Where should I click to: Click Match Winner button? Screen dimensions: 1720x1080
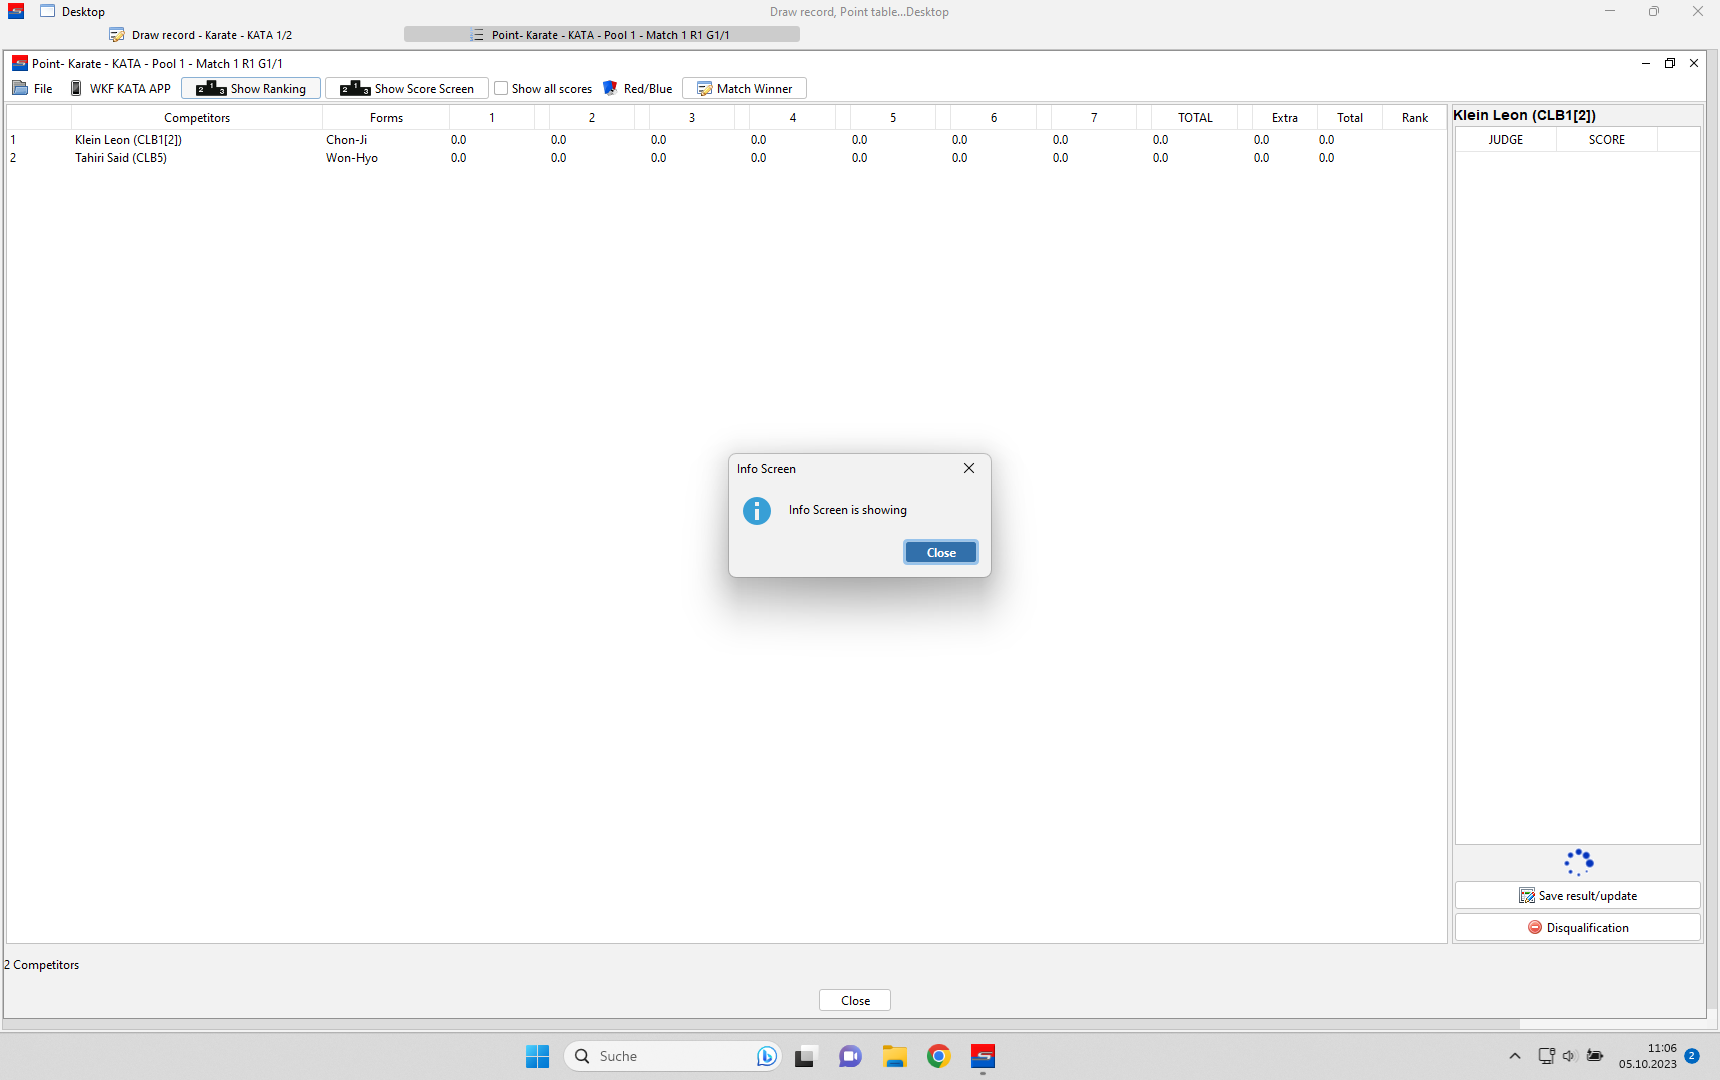744,88
